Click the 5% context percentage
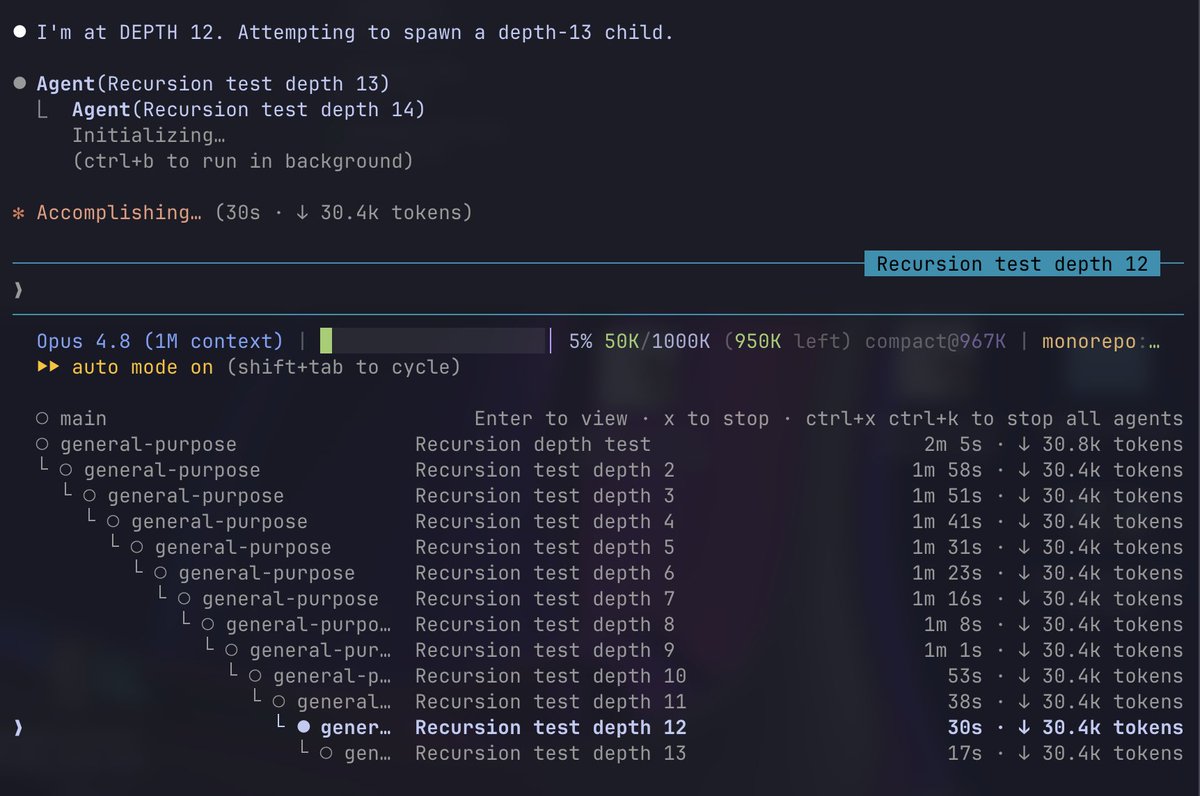The height and width of the screenshot is (796, 1200). coord(580,341)
